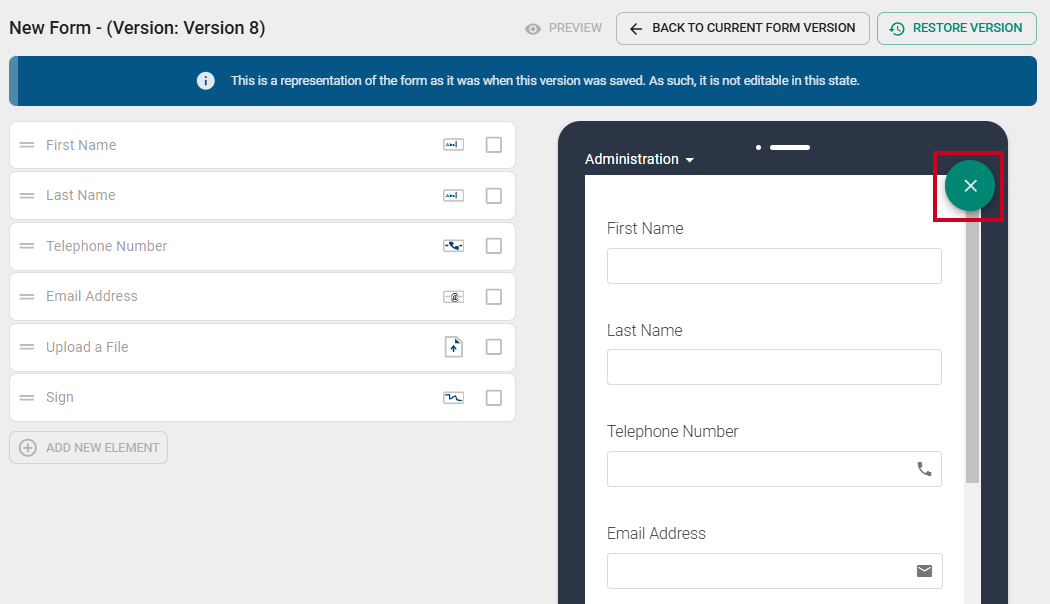Screen dimensions: 1050x604
Task: Click the Telephone Number label in preview
Action: (x=672, y=431)
